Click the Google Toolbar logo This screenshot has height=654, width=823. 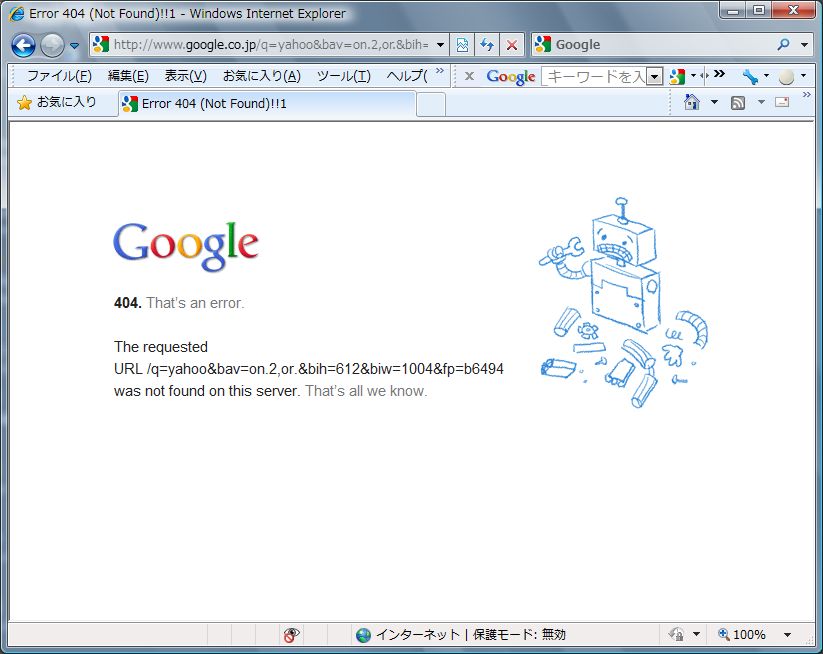[x=511, y=77]
